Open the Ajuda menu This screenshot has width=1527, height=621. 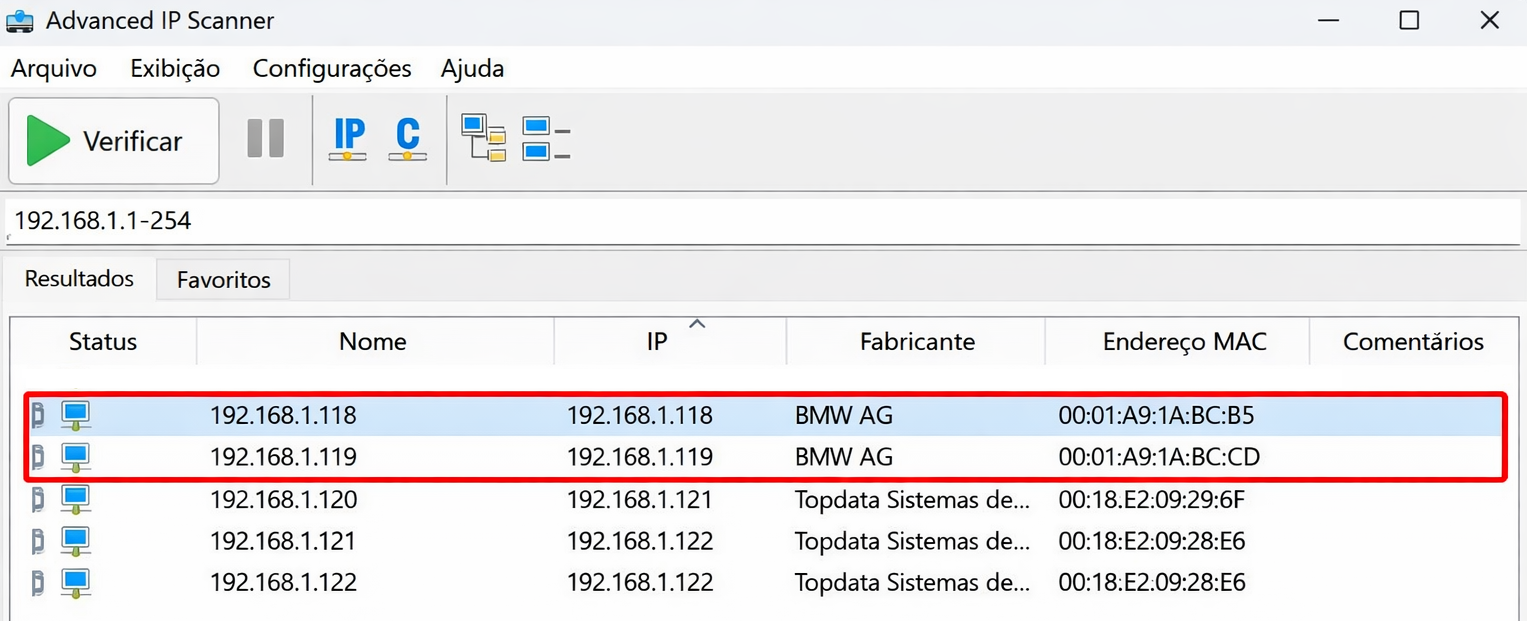click(472, 69)
